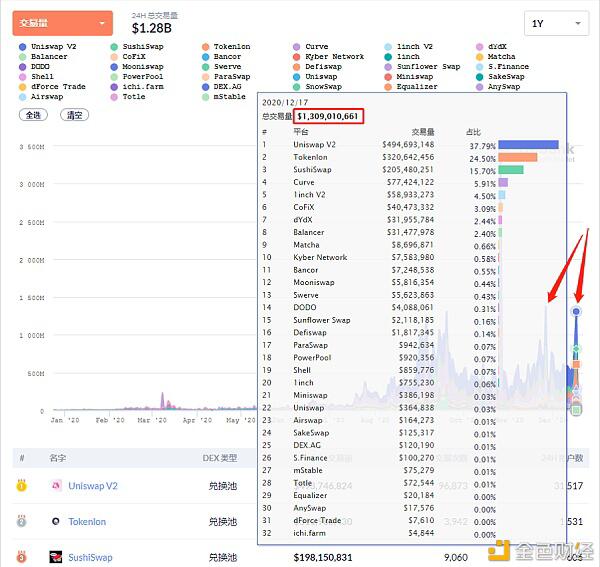Image resolution: width=600 pixels, height=567 pixels.
Task: Toggle ichi.farm legend entry
Action: point(137,86)
